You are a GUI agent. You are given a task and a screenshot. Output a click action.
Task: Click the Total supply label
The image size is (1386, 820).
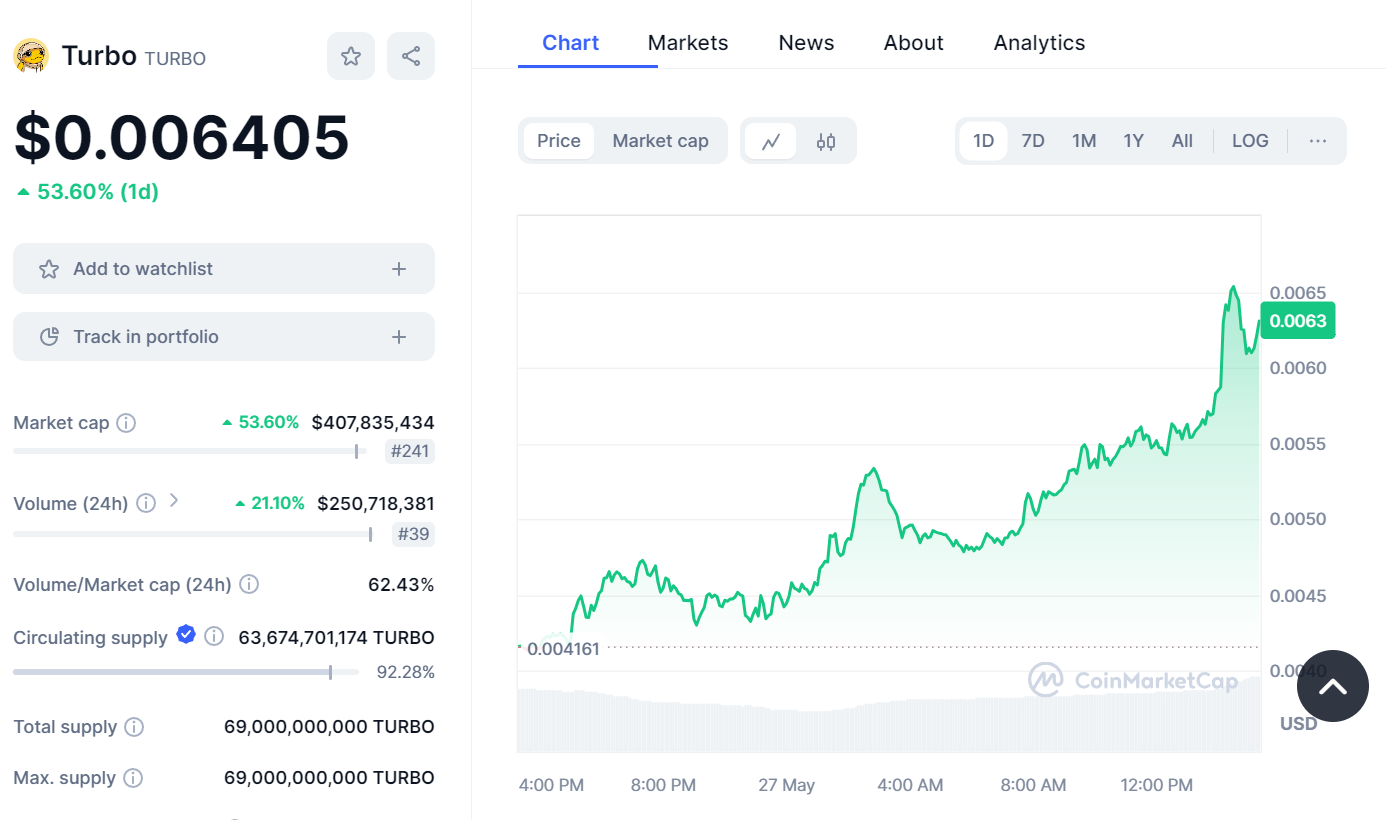pos(65,727)
